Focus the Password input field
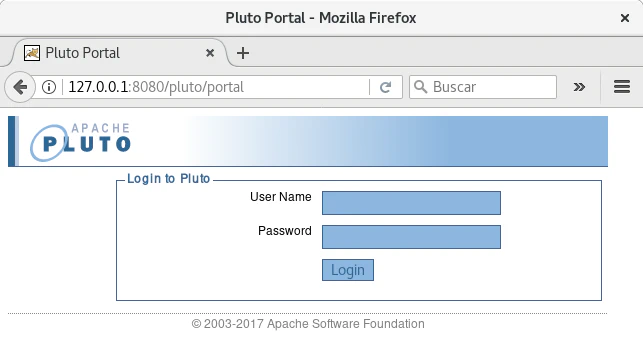The image size is (643, 363). [x=411, y=237]
